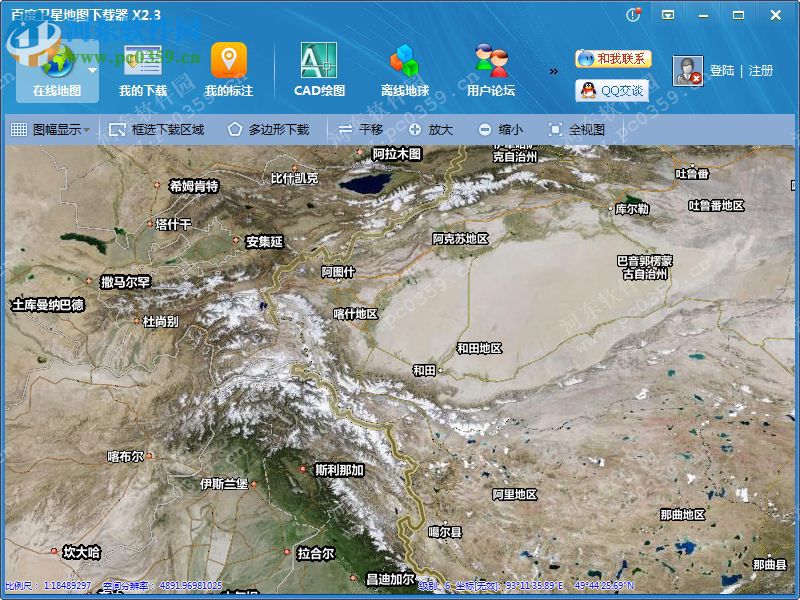
Task: Click the 伊斯兰堡 city label
Action: pos(224,483)
